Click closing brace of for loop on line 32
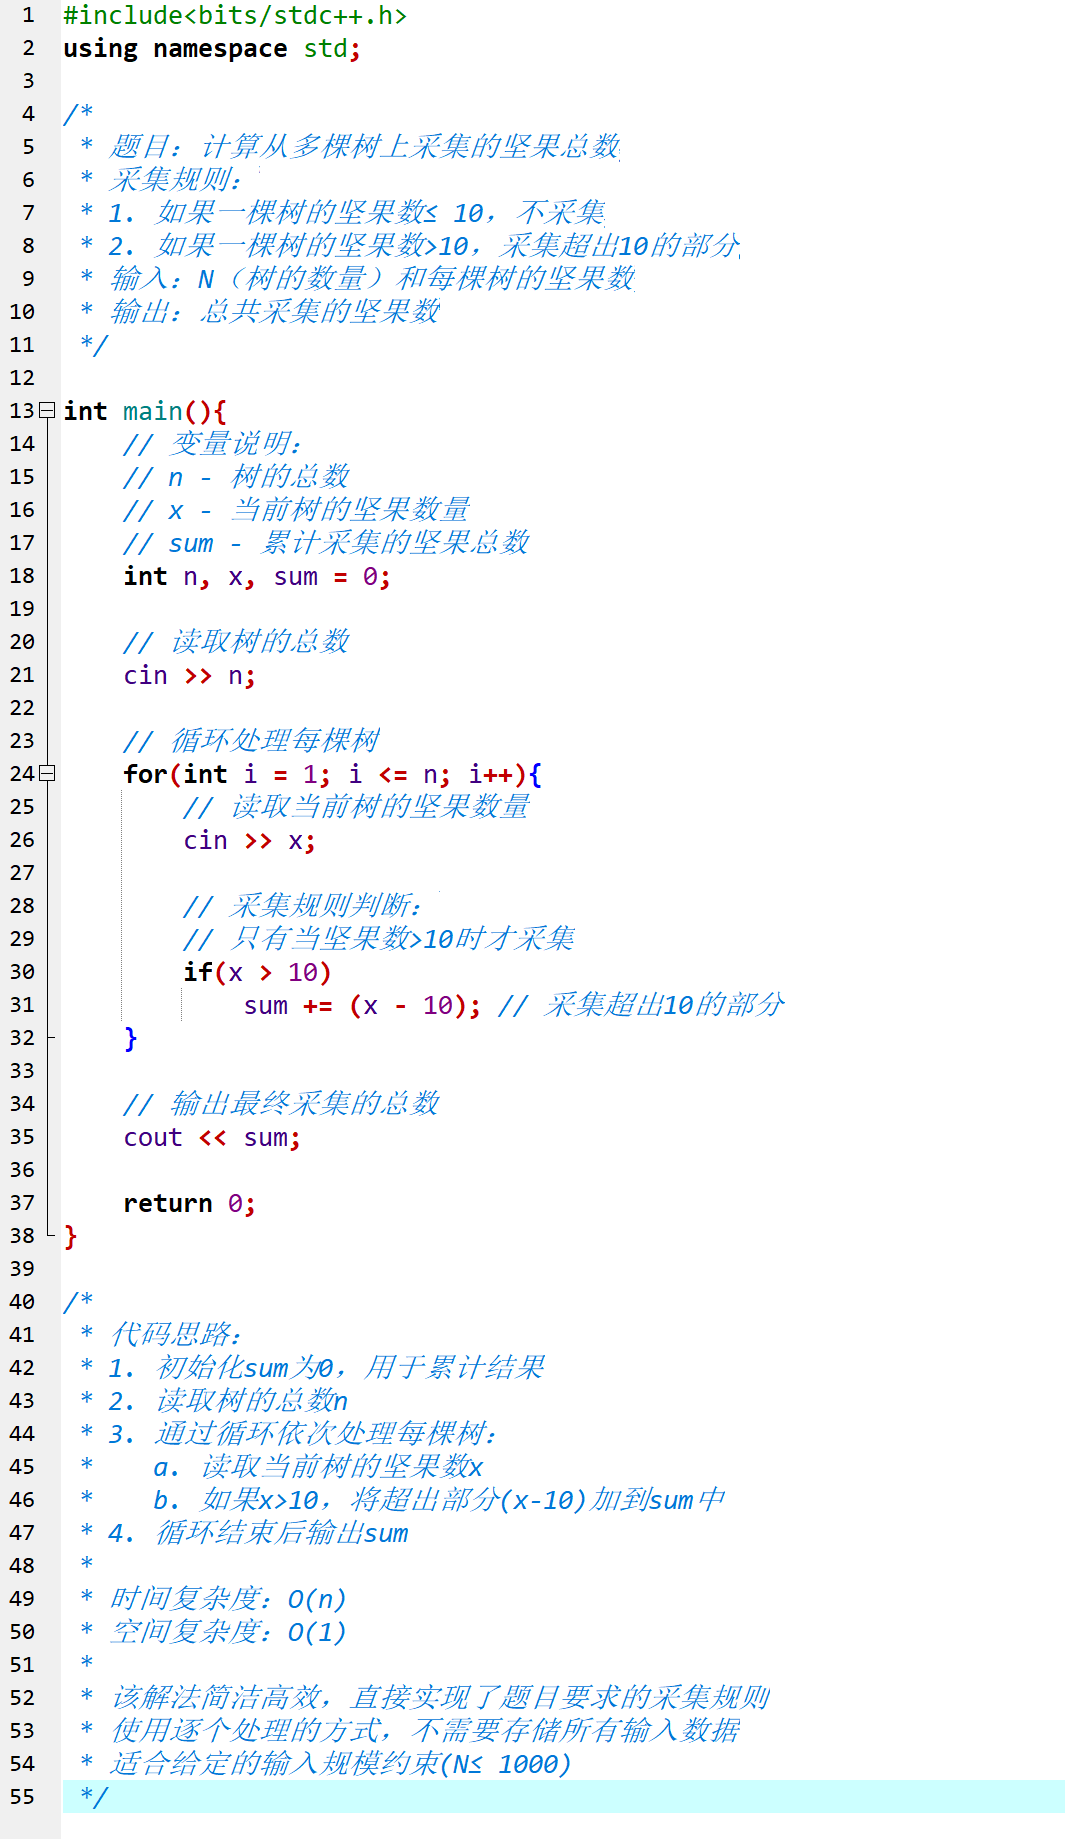The height and width of the screenshot is (1839, 1065). pos(130,1038)
